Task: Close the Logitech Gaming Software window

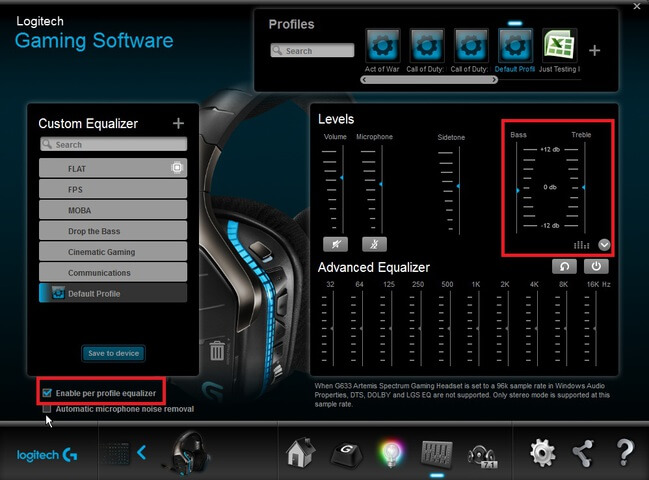Action: tap(637, 6)
